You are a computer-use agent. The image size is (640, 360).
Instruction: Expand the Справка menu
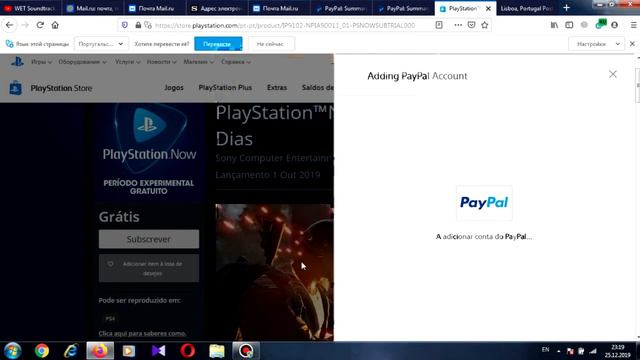pyautogui.click(x=236, y=62)
